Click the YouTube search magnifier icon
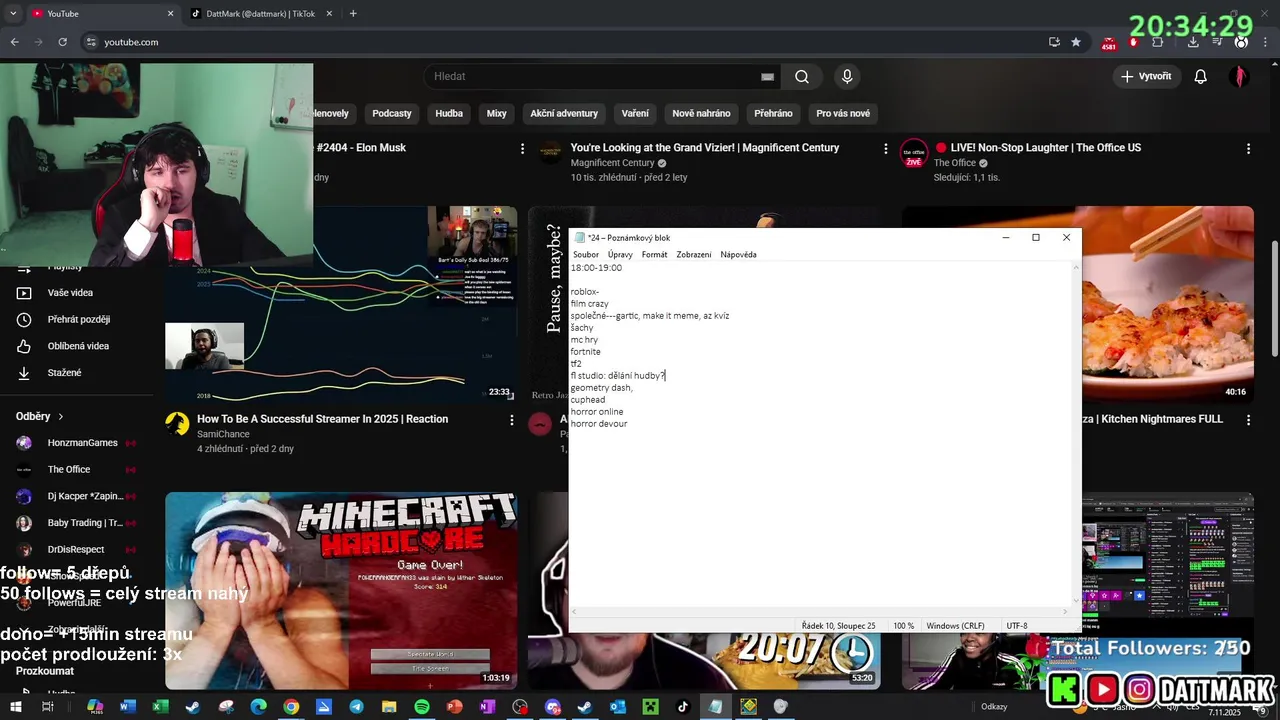This screenshot has width=1280, height=720. tap(802, 77)
